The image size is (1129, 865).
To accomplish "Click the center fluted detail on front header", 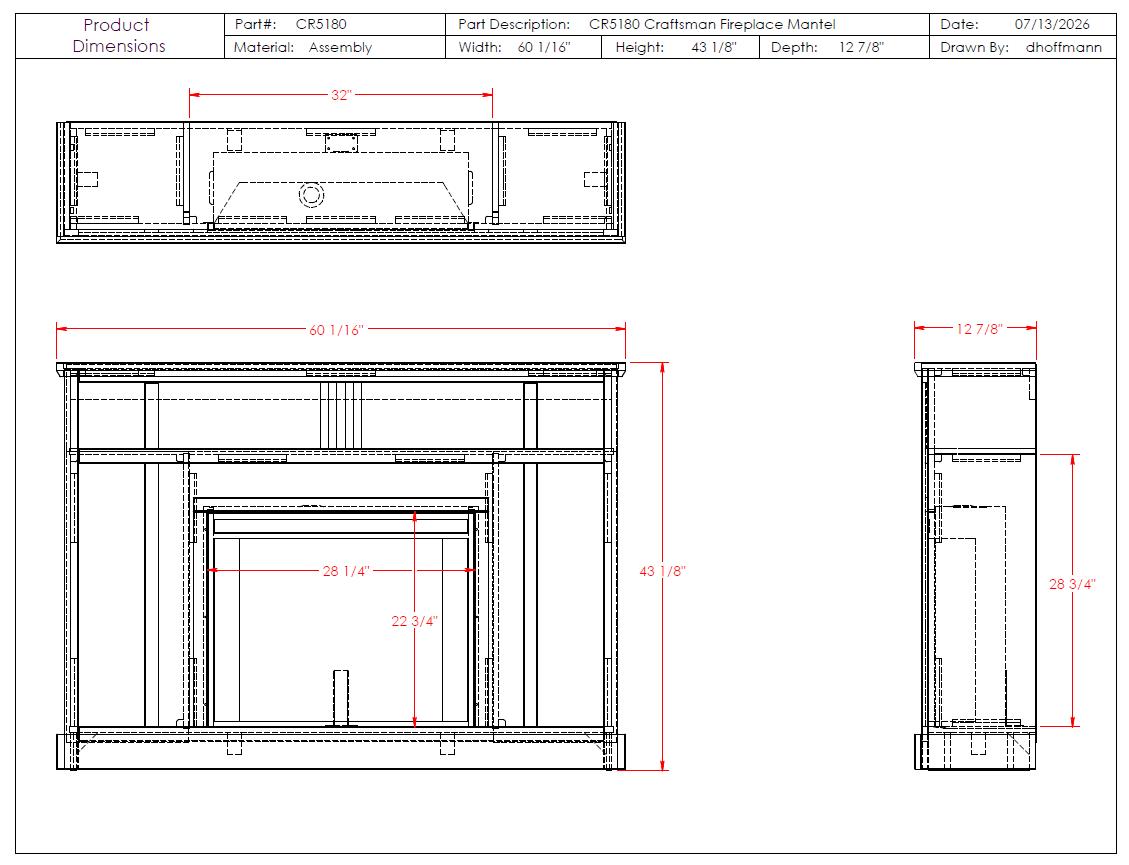I will (341, 416).
